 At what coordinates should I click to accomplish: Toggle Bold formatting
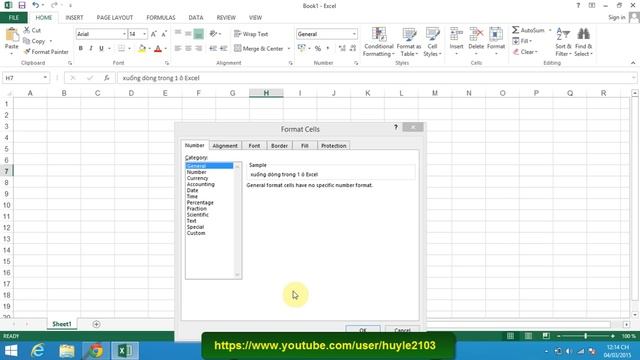(x=80, y=48)
